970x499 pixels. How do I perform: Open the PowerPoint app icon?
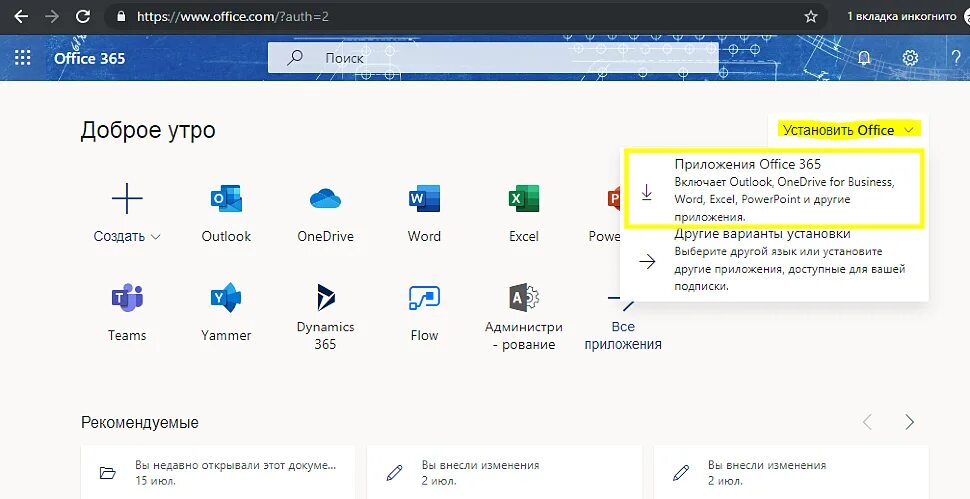[x=613, y=199]
